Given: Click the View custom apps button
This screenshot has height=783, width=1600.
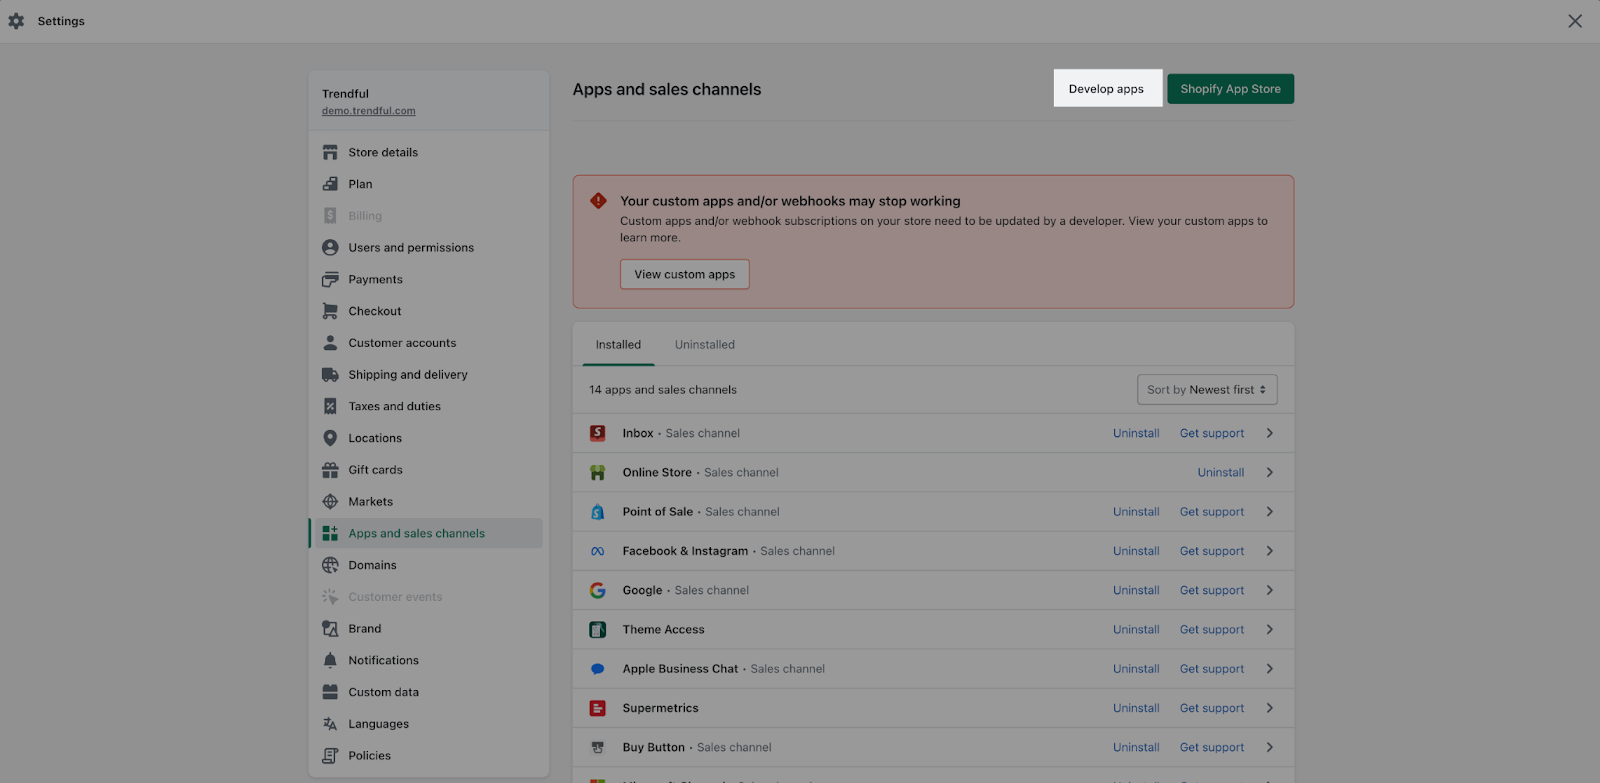Looking at the screenshot, I should pos(685,274).
